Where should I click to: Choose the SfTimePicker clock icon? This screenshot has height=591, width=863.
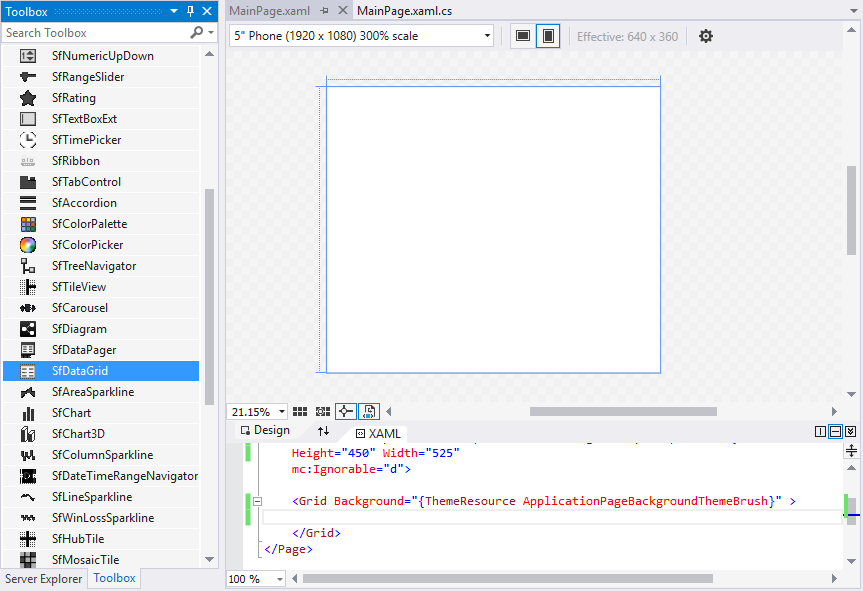point(28,140)
